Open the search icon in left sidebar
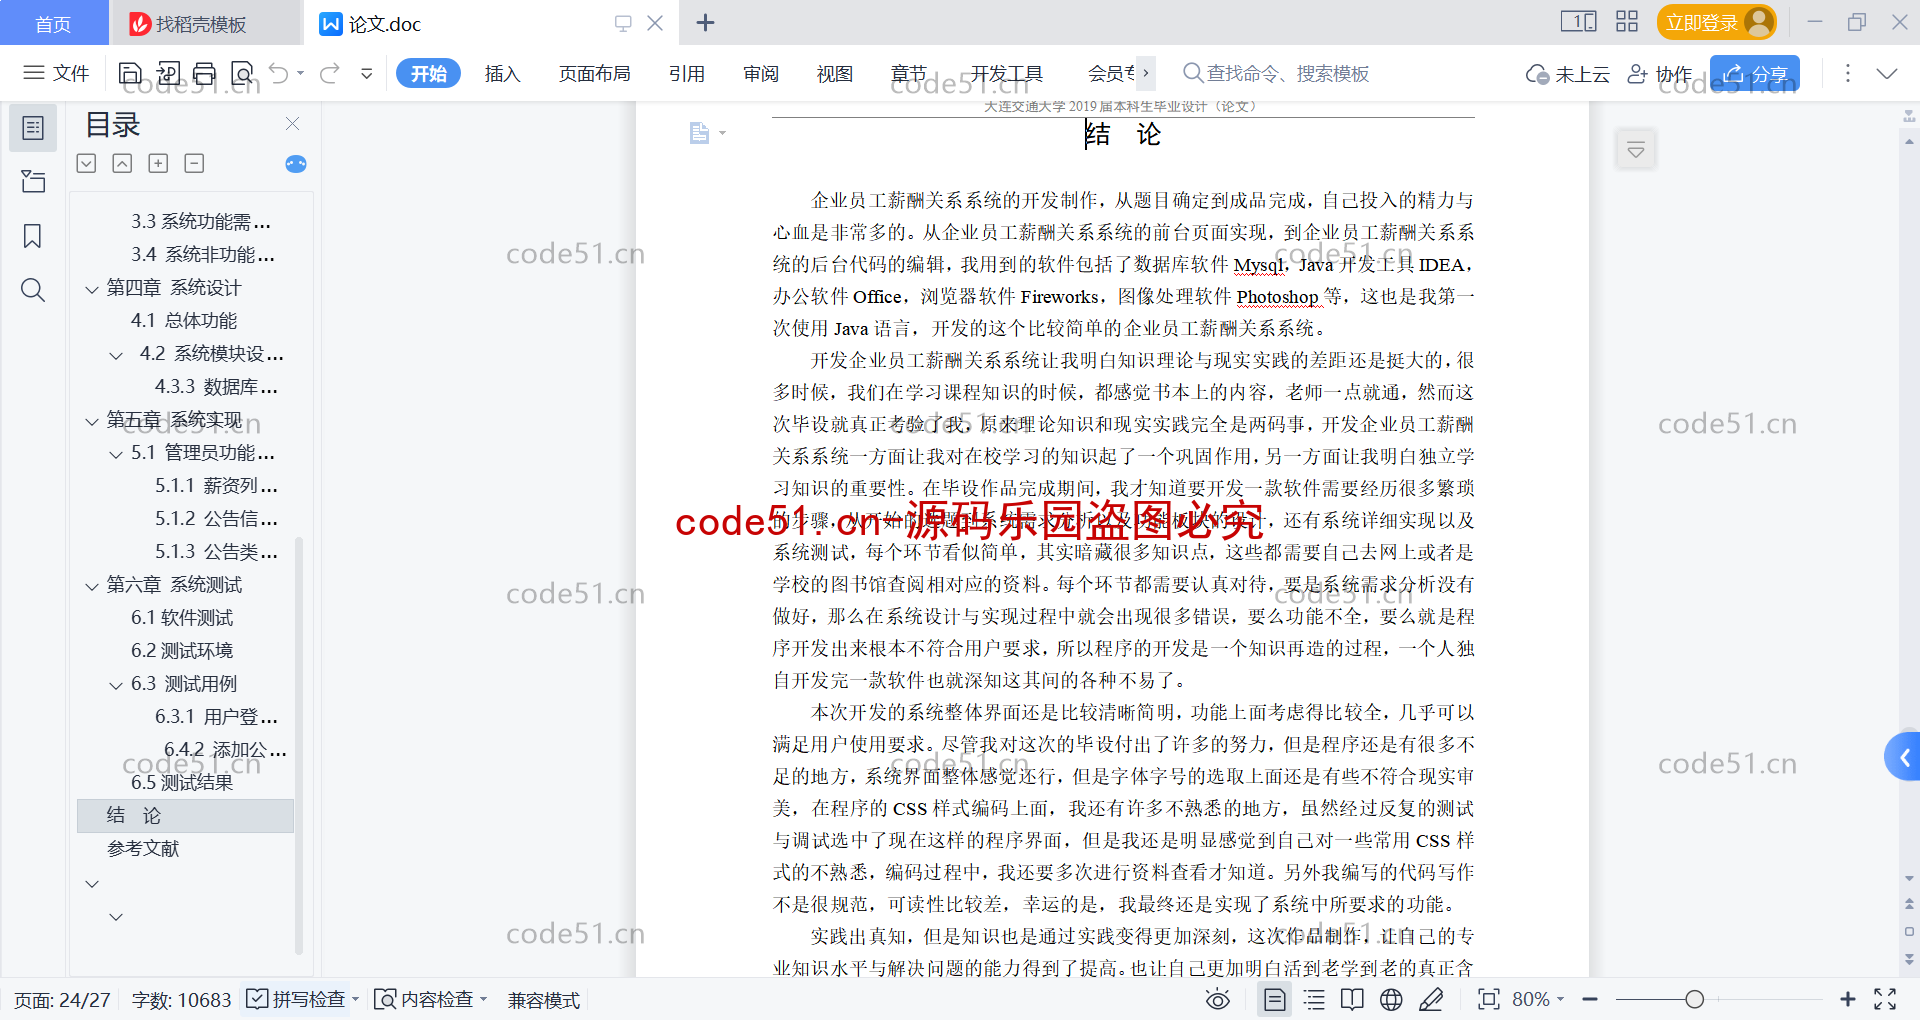The height and width of the screenshot is (1020, 1920). coord(33,290)
